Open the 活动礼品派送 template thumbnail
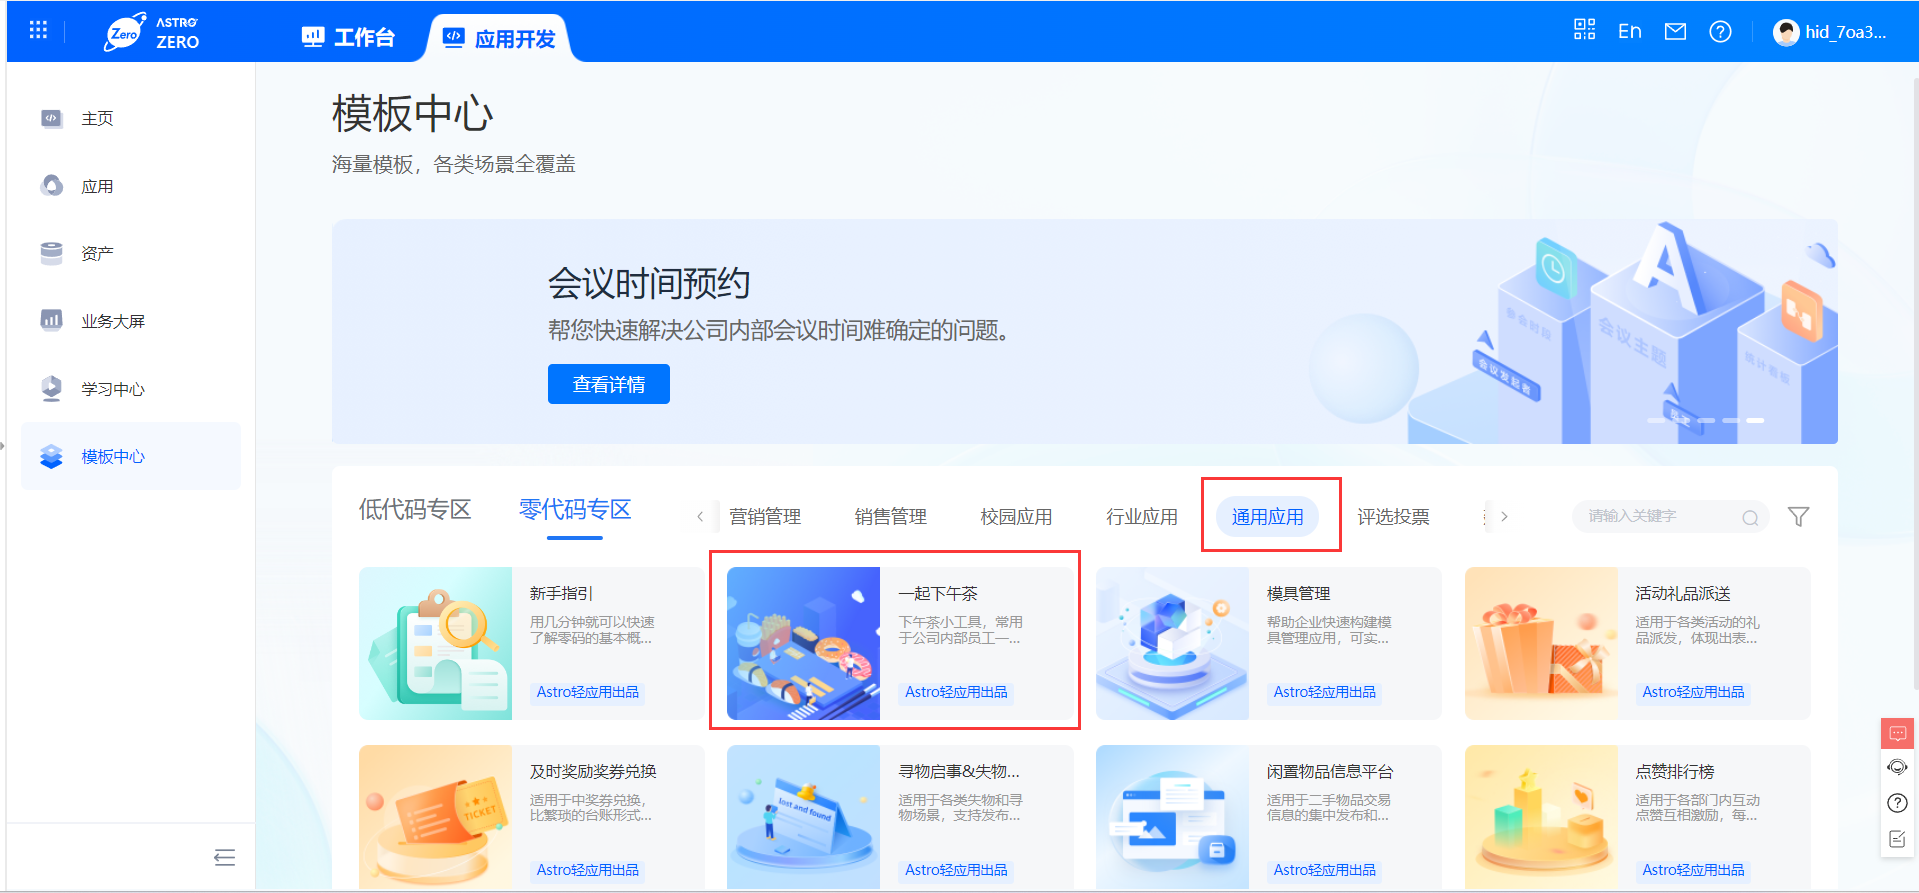The image size is (1919, 893). tap(1541, 643)
